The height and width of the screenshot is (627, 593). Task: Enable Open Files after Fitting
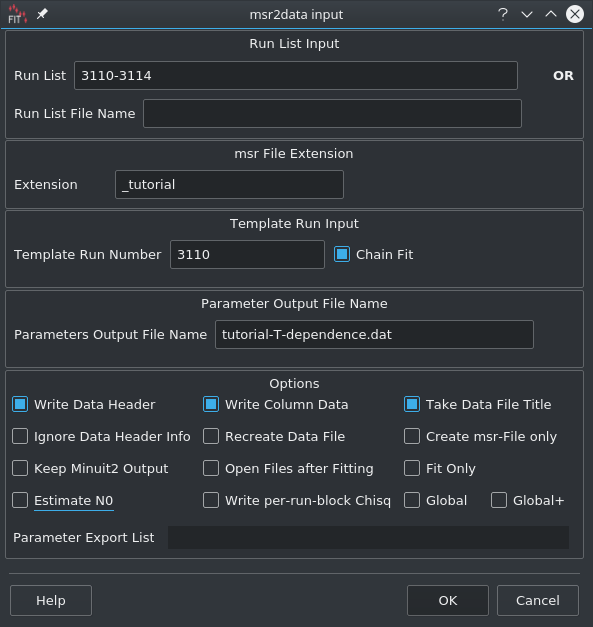point(211,468)
